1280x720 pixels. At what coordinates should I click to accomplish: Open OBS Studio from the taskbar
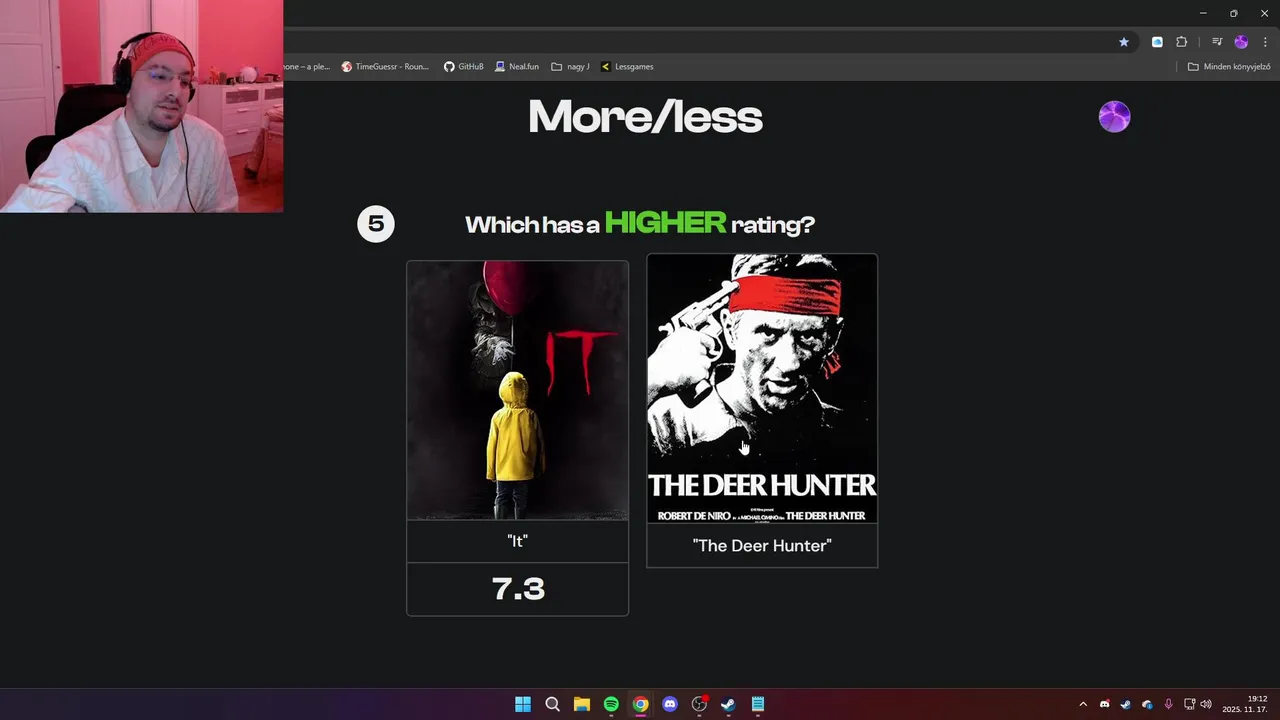699,704
